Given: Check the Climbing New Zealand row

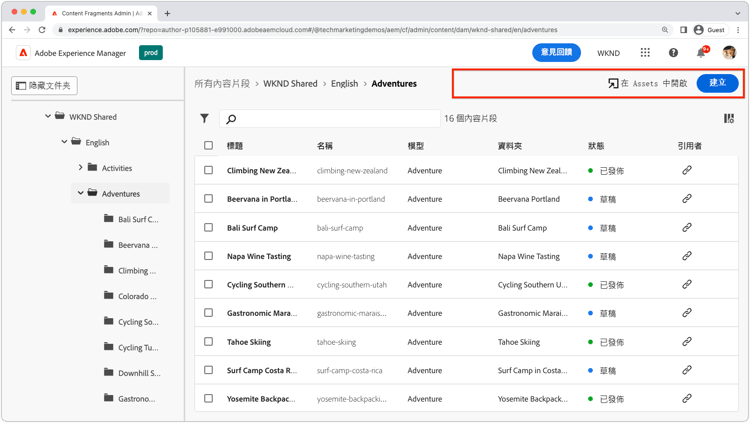Looking at the screenshot, I should [x=209, y=170].
